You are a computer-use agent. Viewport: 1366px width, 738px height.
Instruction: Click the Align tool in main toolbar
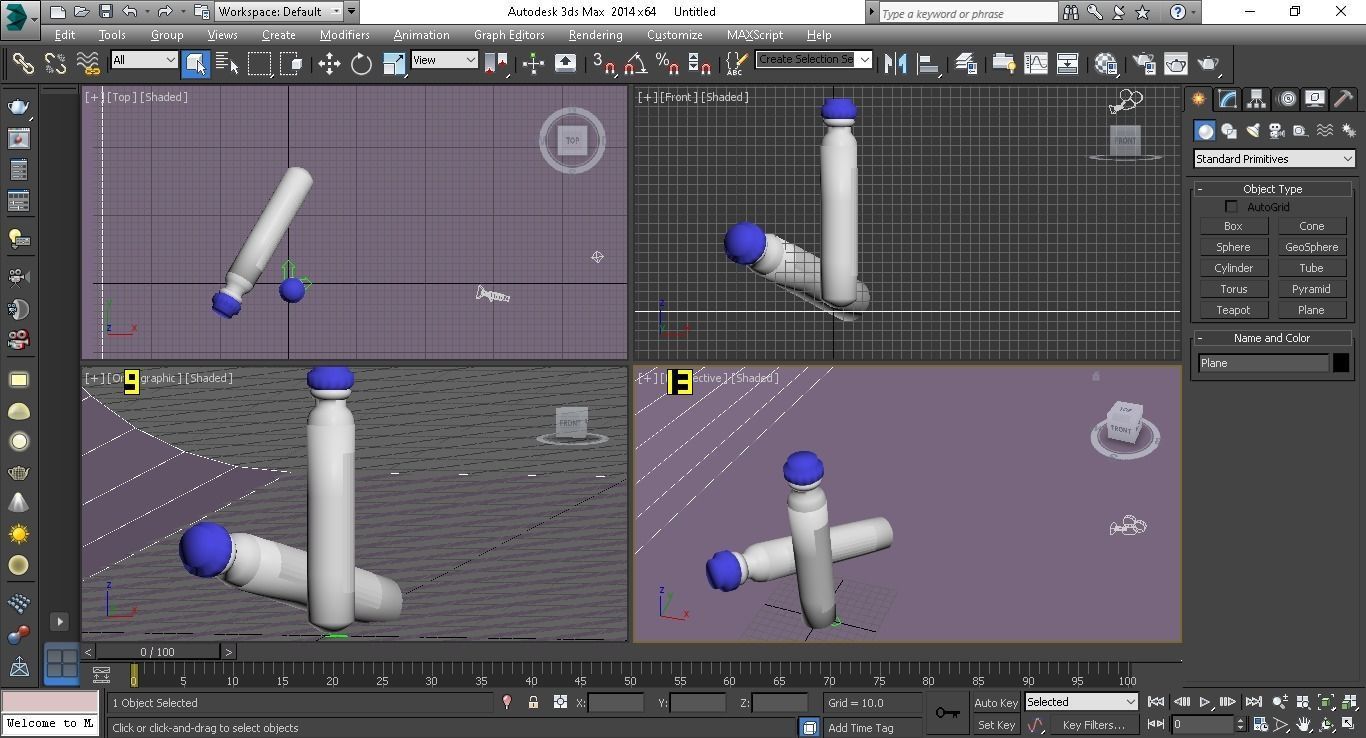coord(929,64)
